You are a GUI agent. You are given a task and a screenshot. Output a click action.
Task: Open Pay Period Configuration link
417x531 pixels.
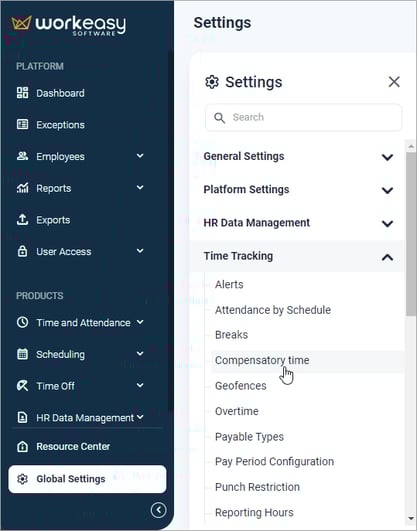(274, 462)
